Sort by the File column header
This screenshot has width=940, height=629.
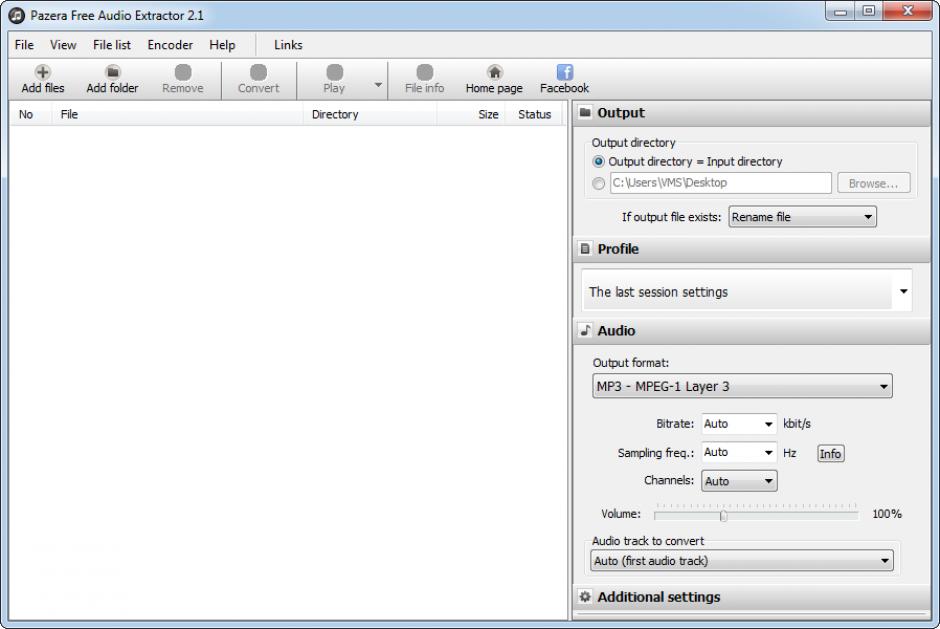coord(177,114)
